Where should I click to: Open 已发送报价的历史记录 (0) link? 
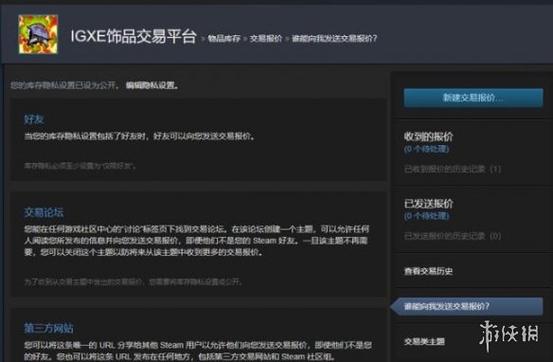[x=452, y=236]
